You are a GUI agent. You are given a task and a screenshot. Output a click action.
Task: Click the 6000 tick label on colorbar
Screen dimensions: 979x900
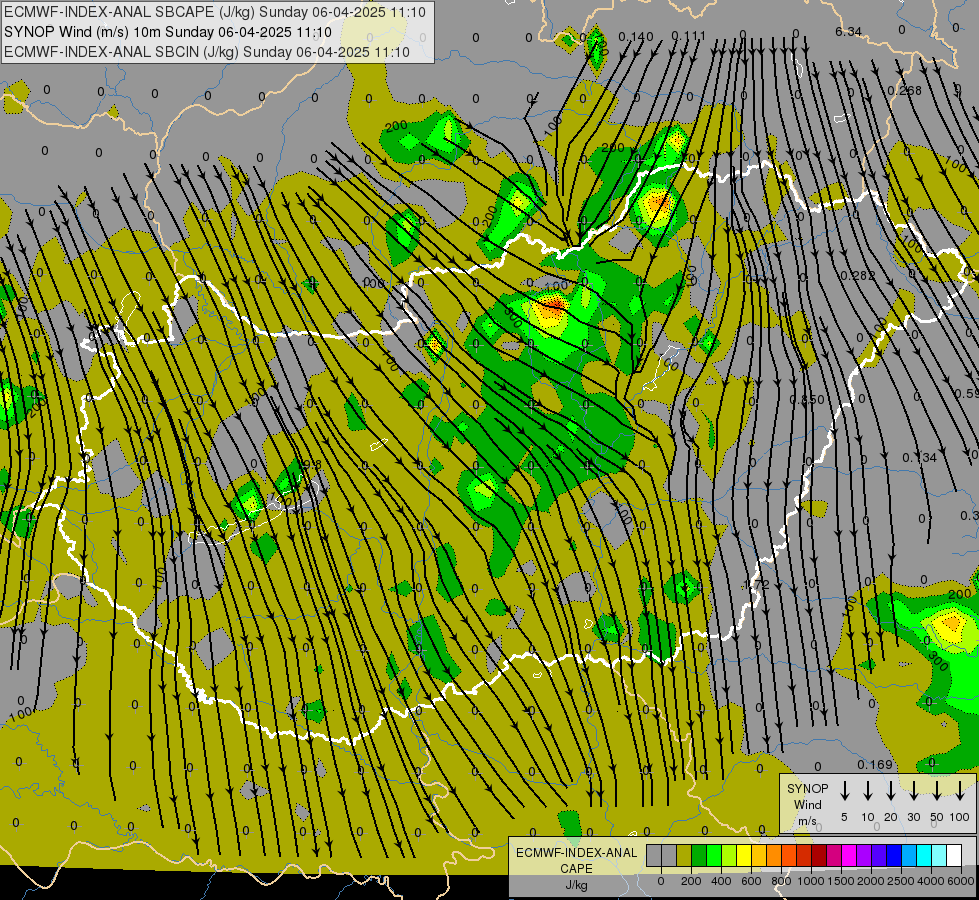(961, 881)
